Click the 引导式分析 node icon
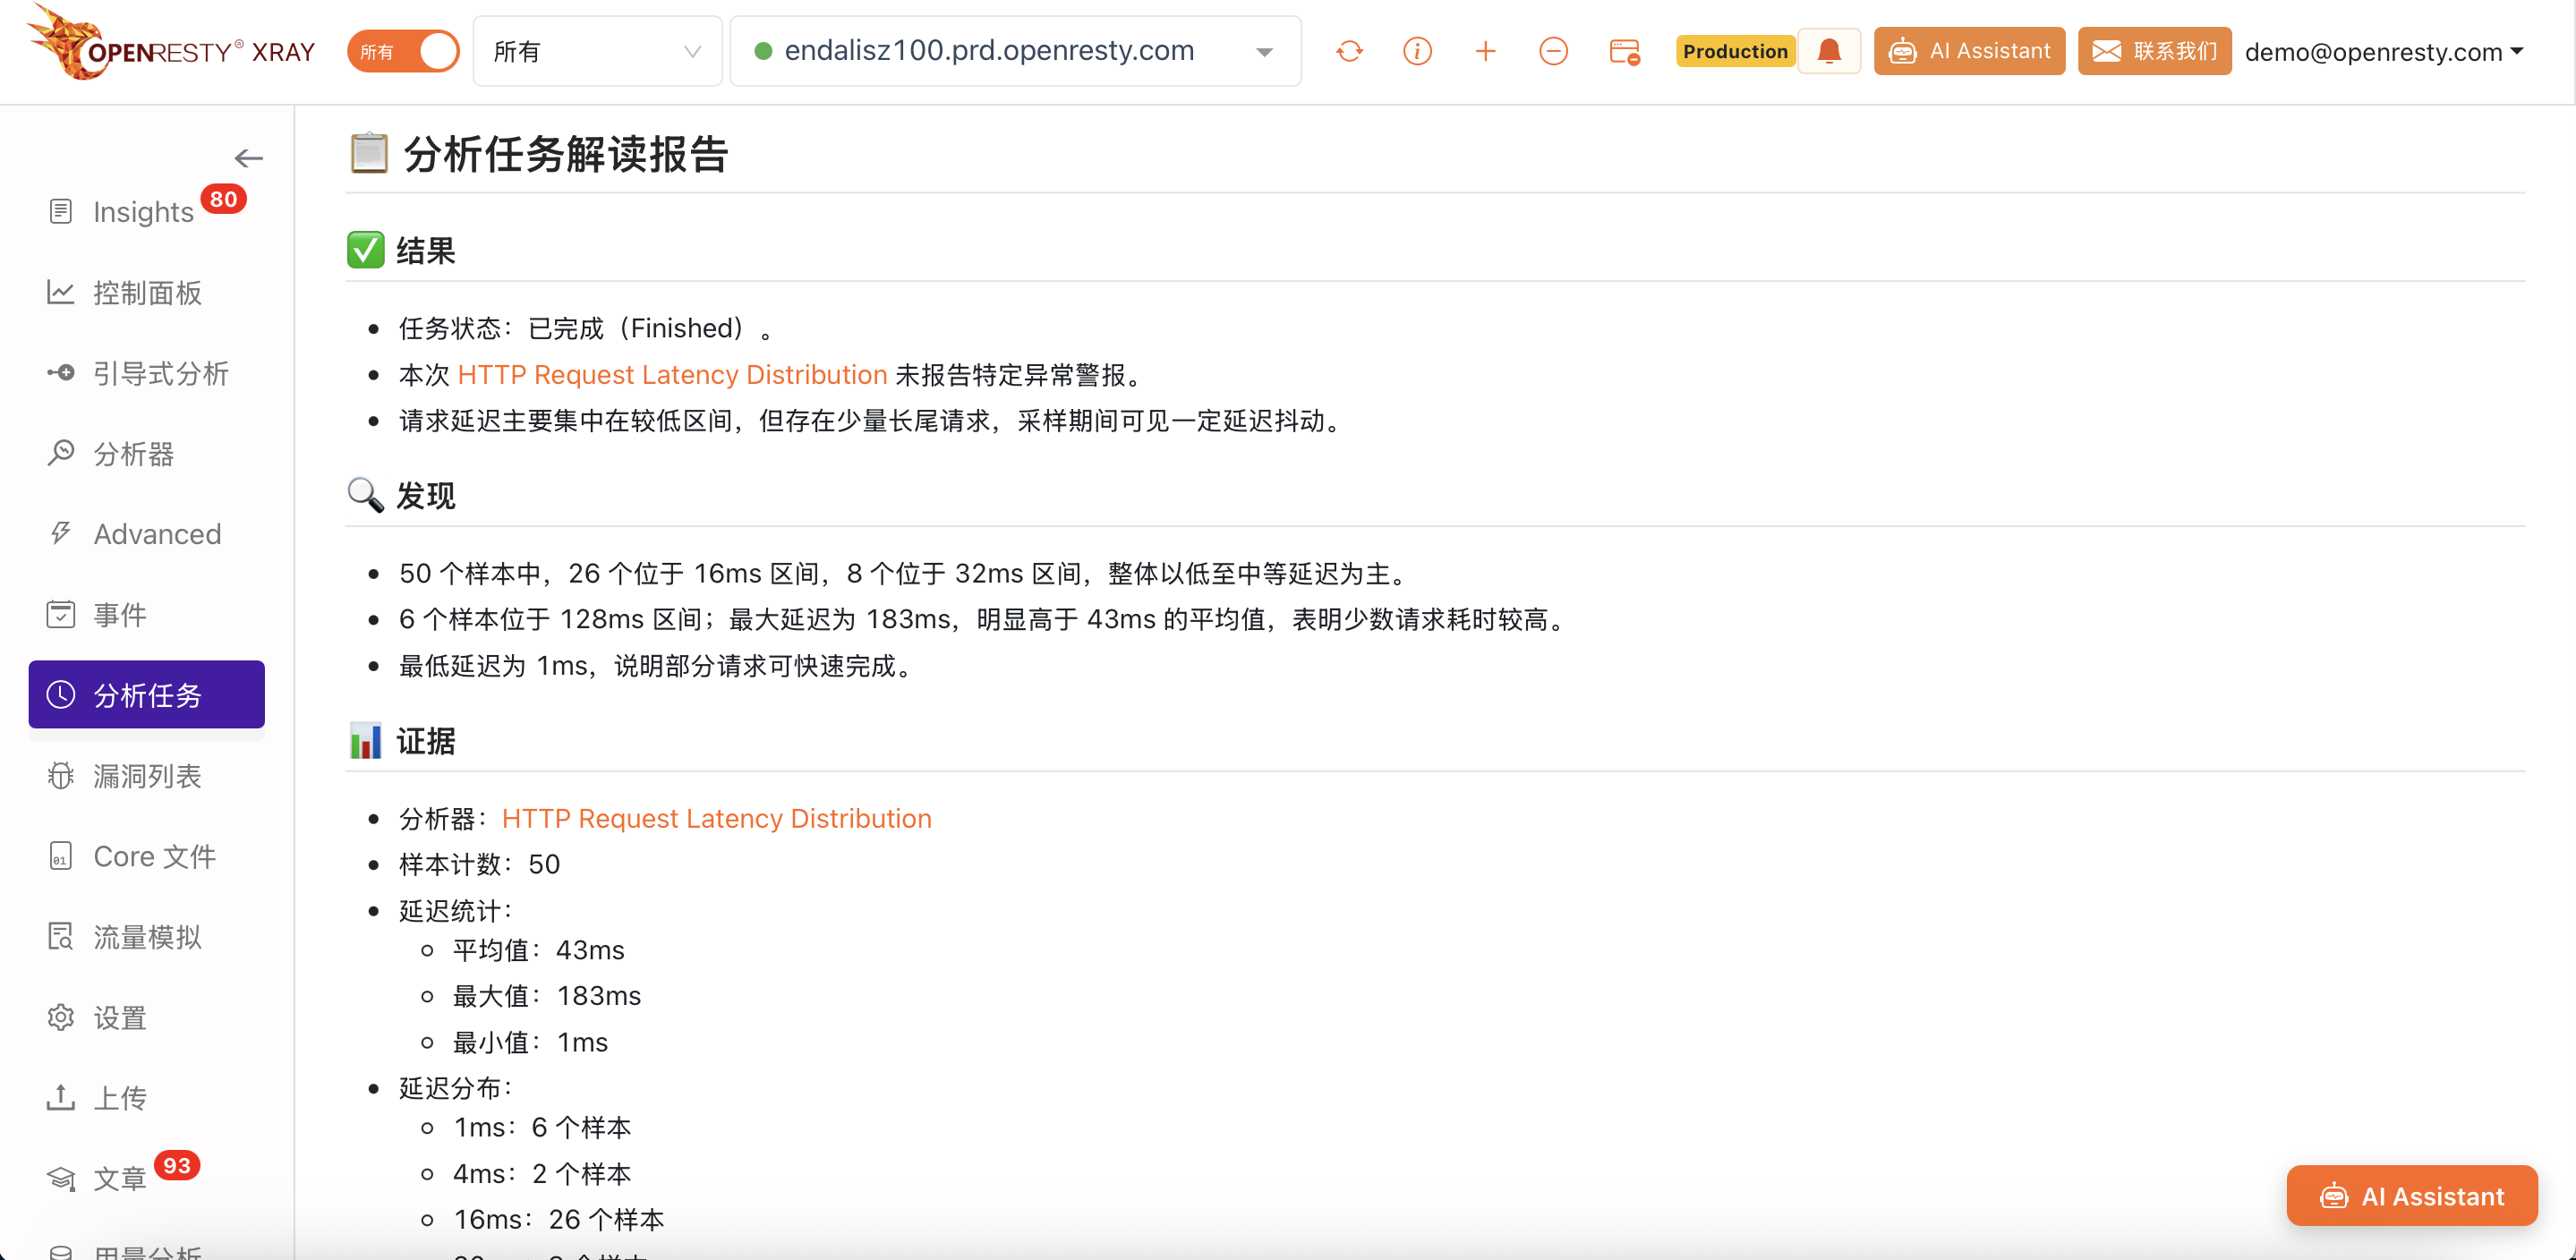The height and width of the screenshot is (1260, 2576). (61, 373)
